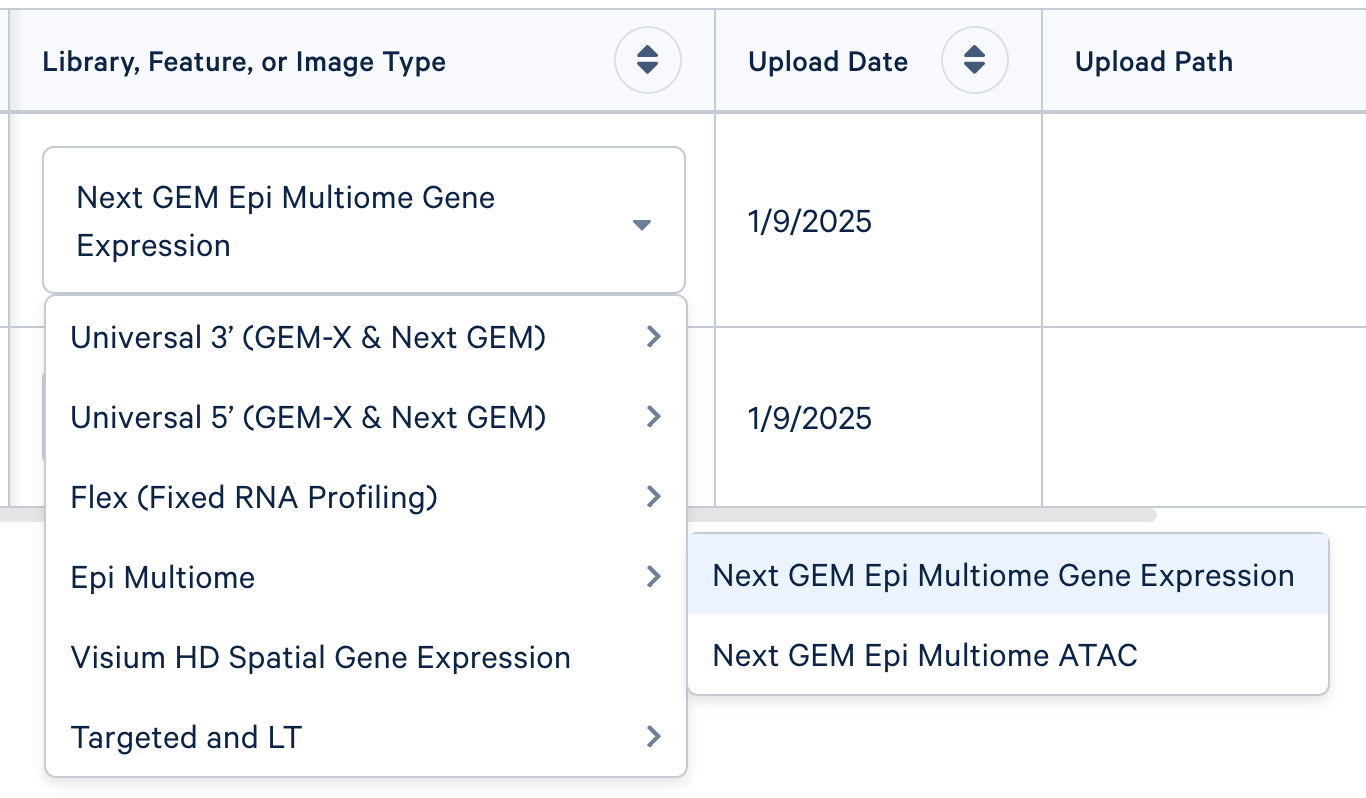This screenshot has height=798, width=1366.
Task: Select the Flex (Fixed RNA Profiling) option
Action: pyautogui.click(x=253, y=497)
